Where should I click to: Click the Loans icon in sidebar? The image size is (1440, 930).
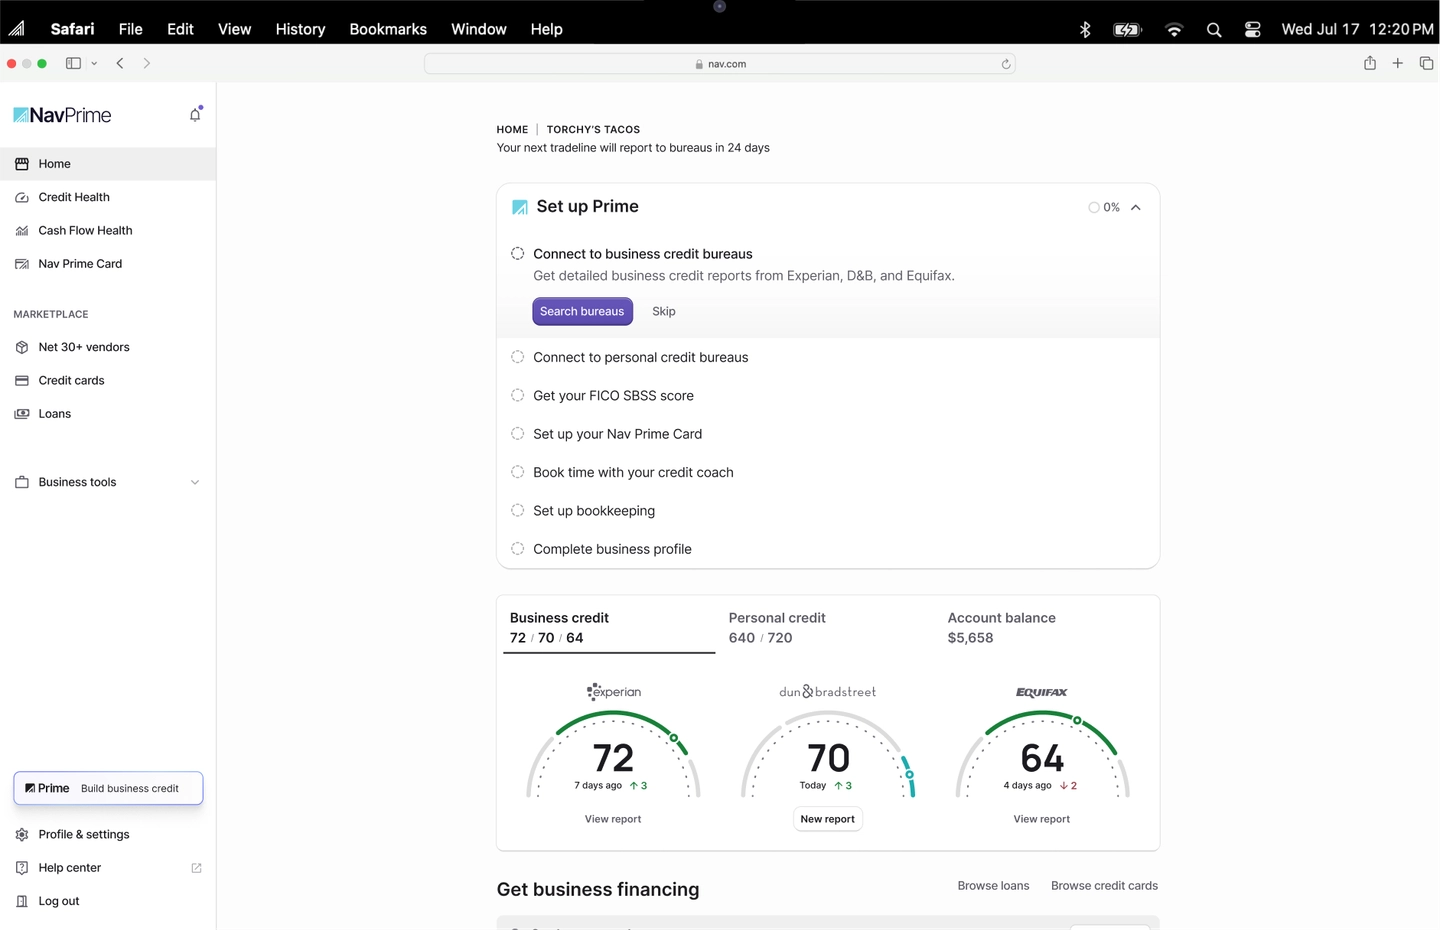pos(22,414)
